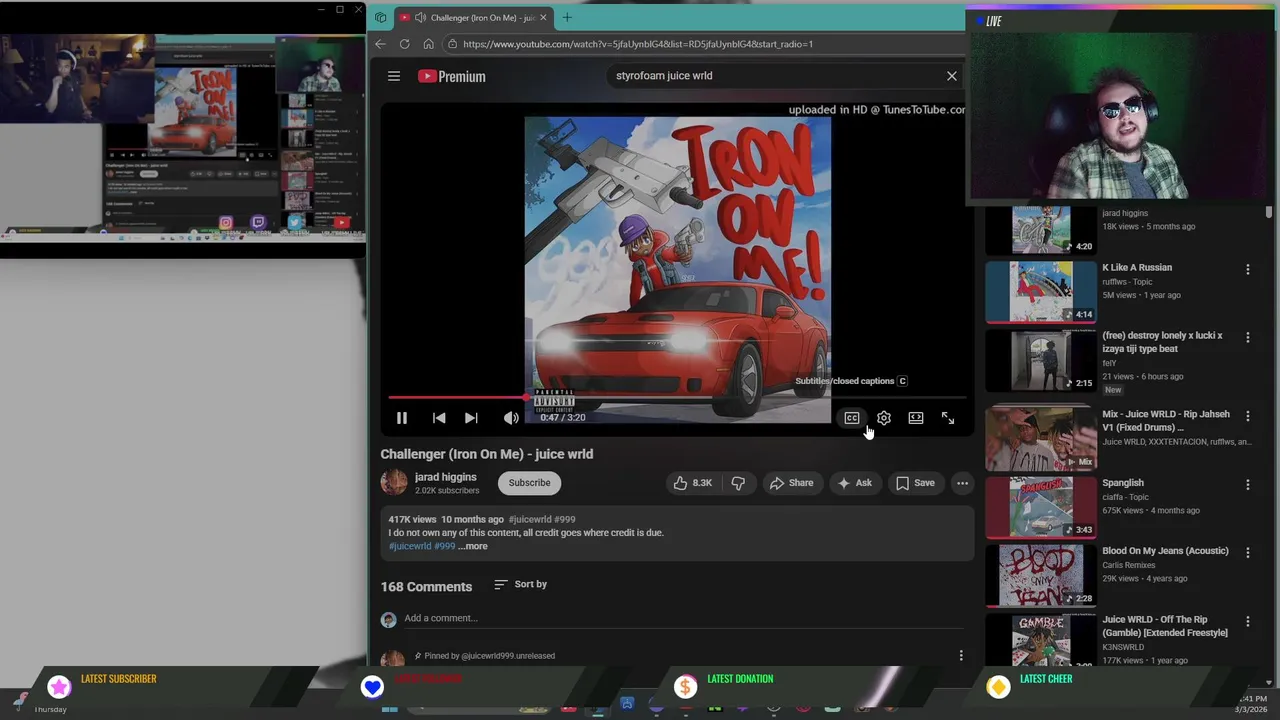1280x720 pixels.
Task: Share the Challenger video
Action: [x=791, y=483]
